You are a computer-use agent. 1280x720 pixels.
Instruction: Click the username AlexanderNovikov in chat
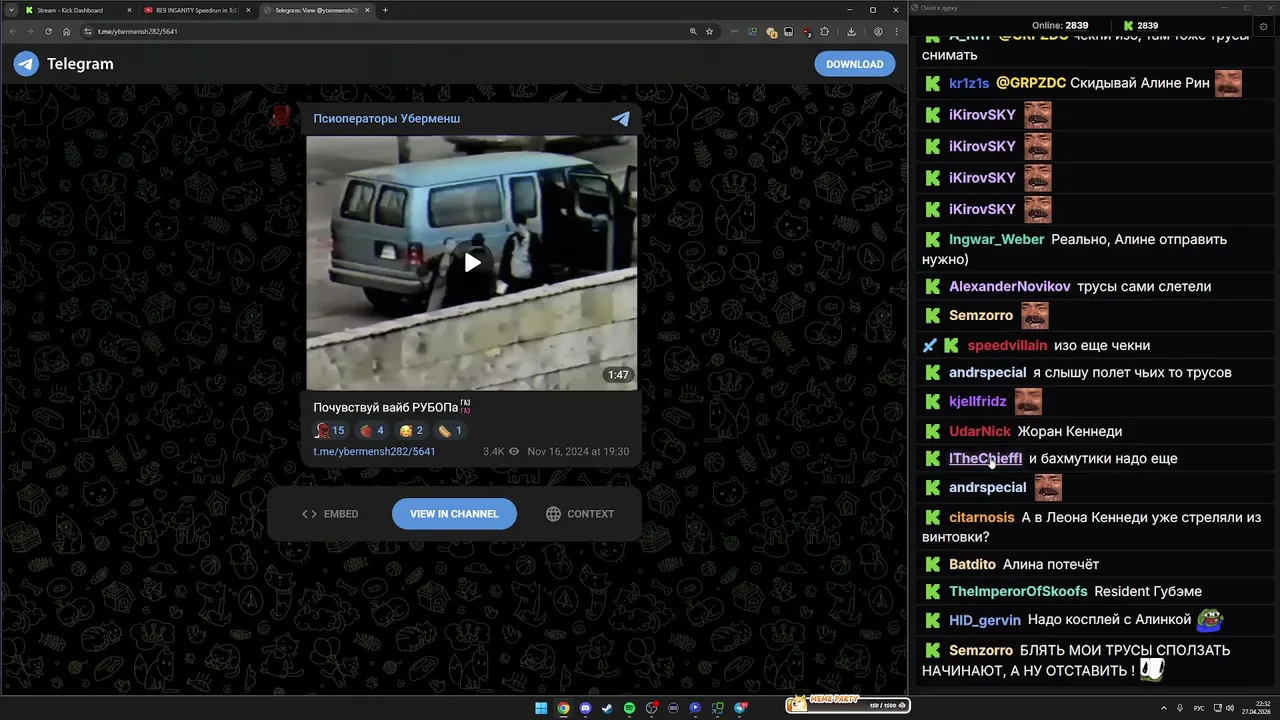1010,286
